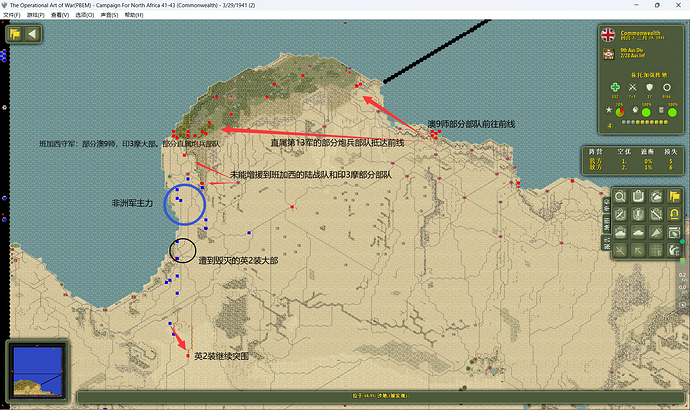Viewport: 690px width, 410px height.
Task: Click the window panel with tag icon
Action: click(674, 232)
